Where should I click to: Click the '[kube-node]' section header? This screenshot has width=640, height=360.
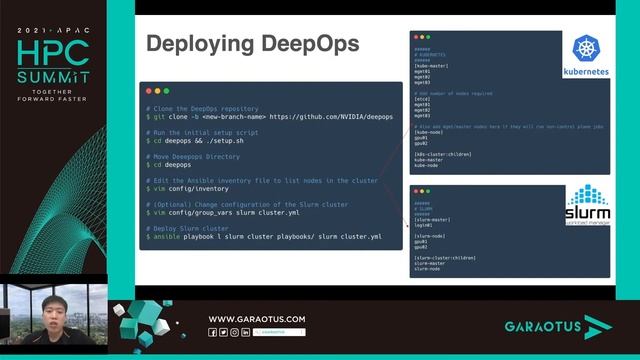pos(429,132)
